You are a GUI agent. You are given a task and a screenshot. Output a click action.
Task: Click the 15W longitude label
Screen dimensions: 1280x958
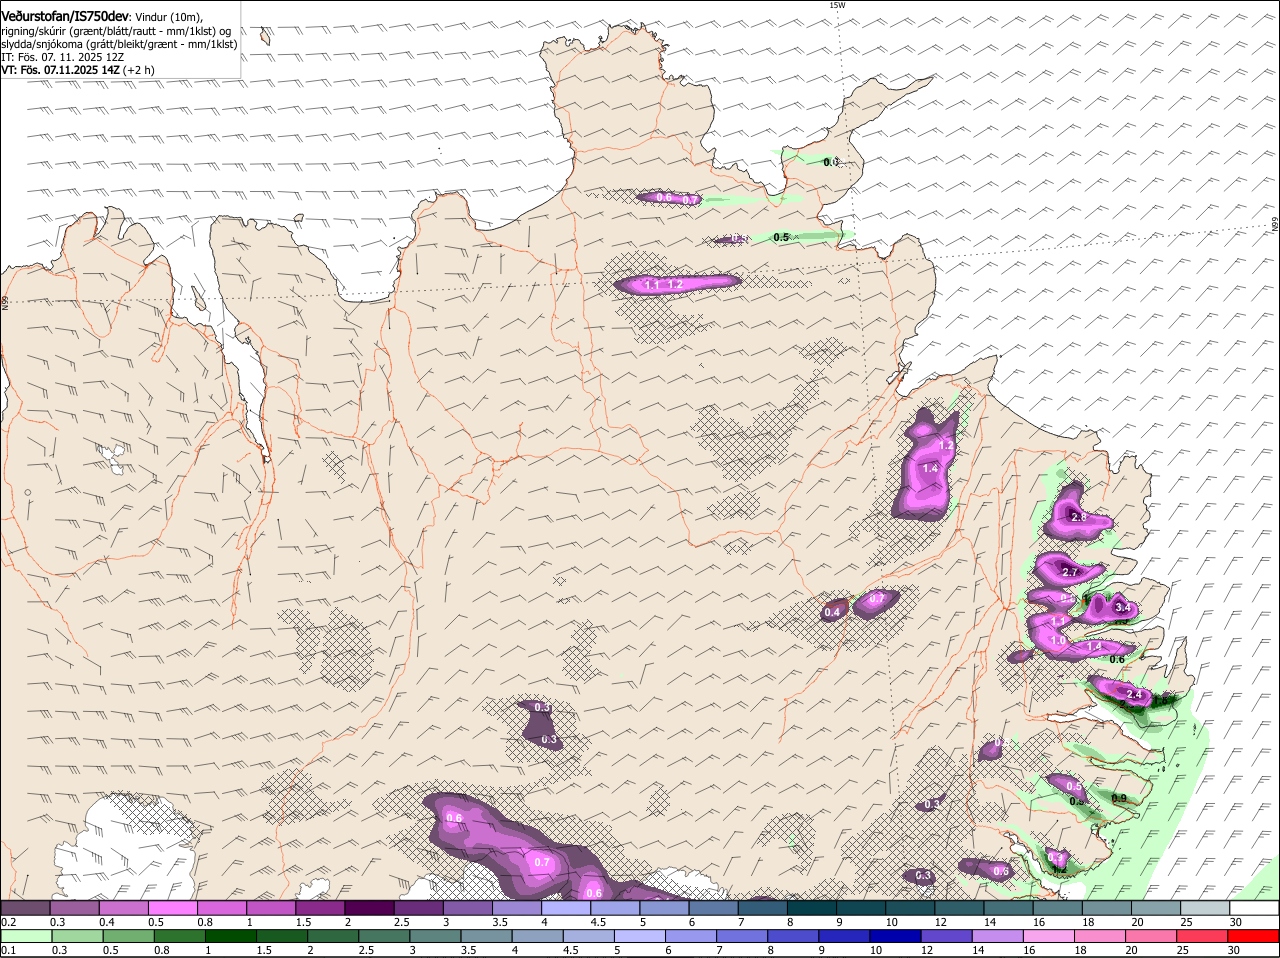837,5
